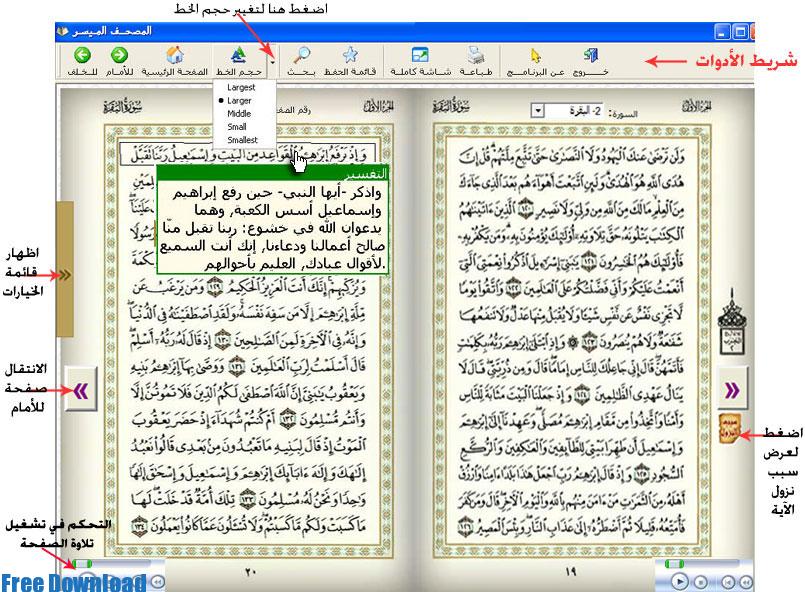Viewport: 805px width, 592px height.
Task: Click the Surah field showing 2- البقرة
Action: coord(573,110)
